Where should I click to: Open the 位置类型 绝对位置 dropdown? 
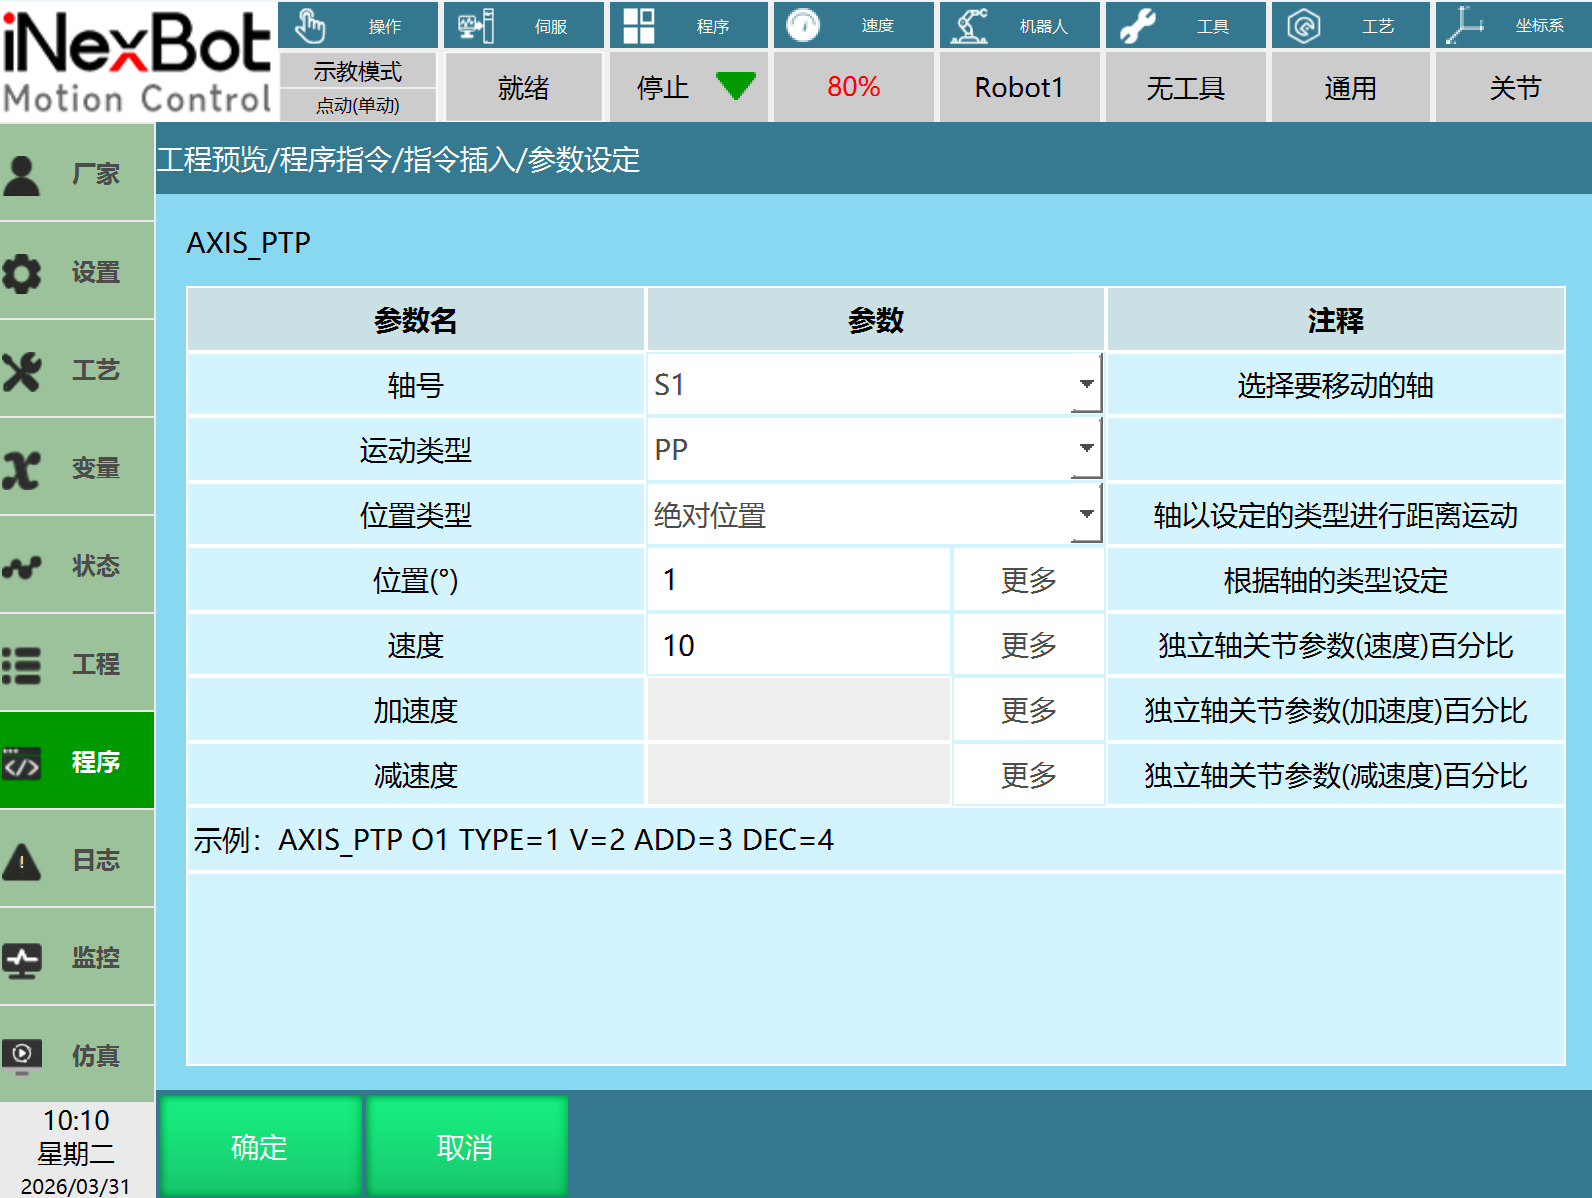click(1086, 514)
